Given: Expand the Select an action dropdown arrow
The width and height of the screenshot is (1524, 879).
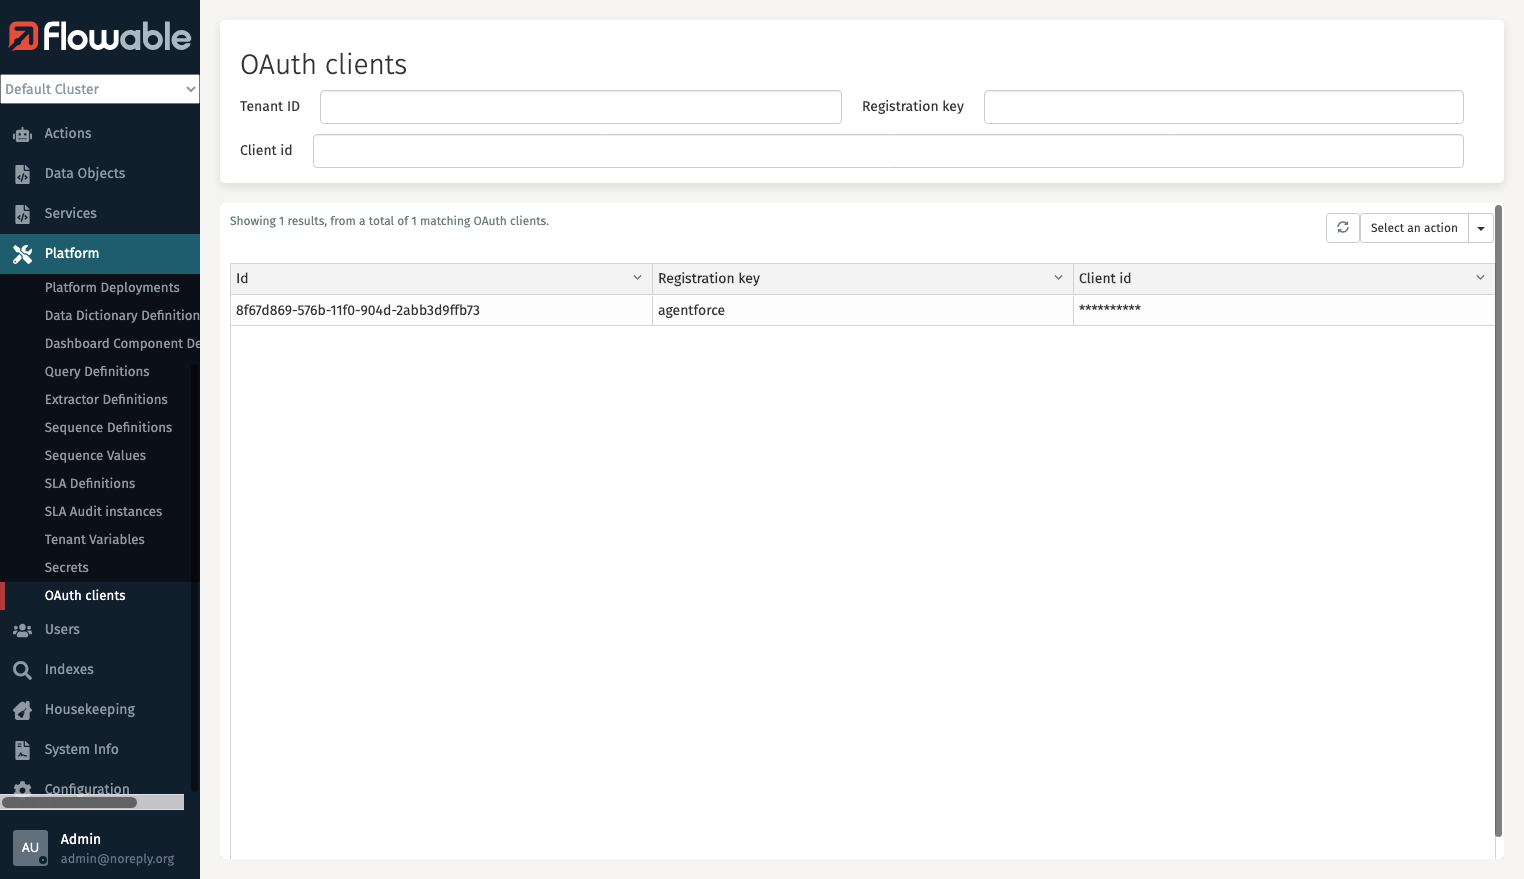Looking at the screenshot, I should click(1480, 227).
